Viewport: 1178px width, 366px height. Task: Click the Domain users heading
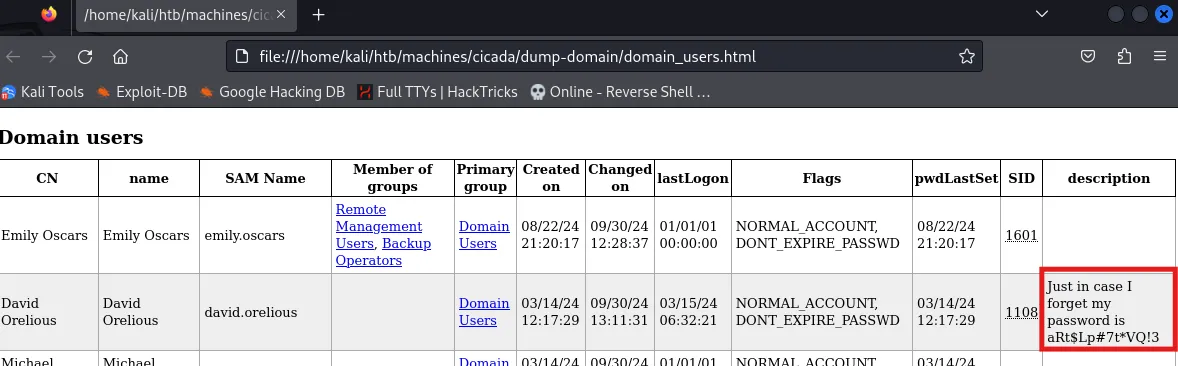[71, 138]
